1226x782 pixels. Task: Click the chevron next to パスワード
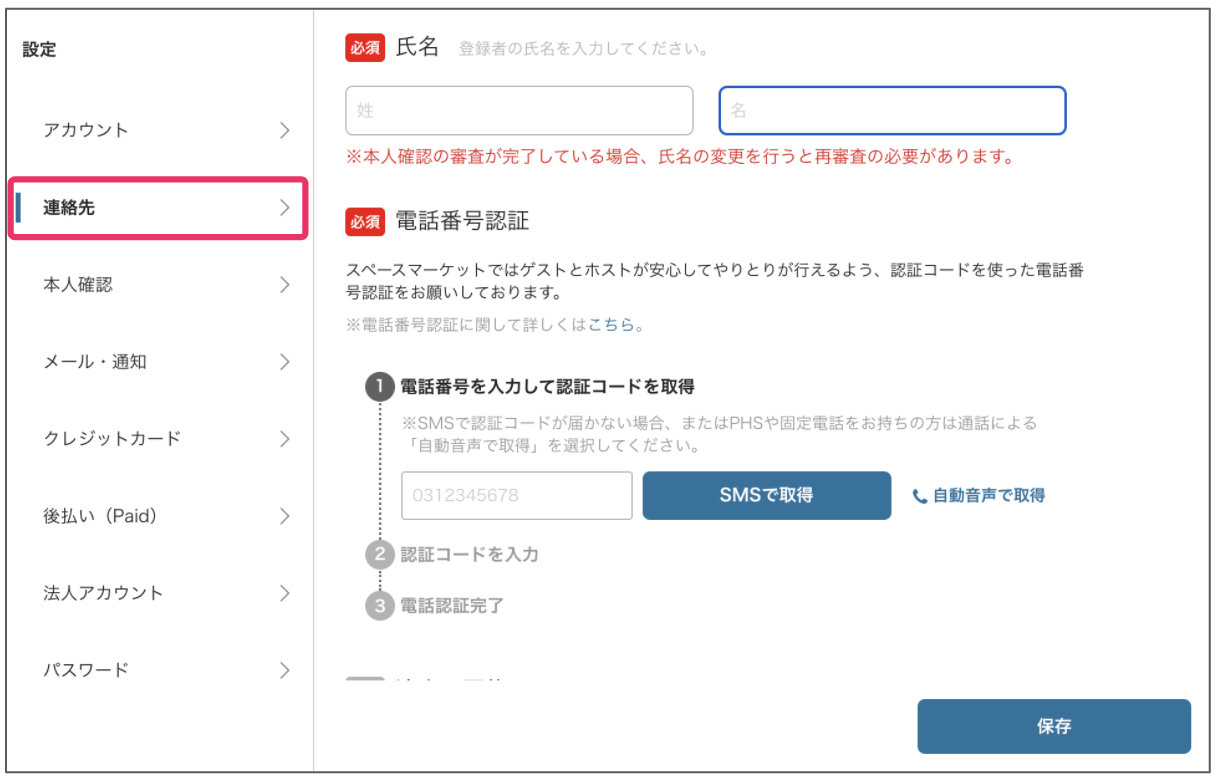[285, 670]
